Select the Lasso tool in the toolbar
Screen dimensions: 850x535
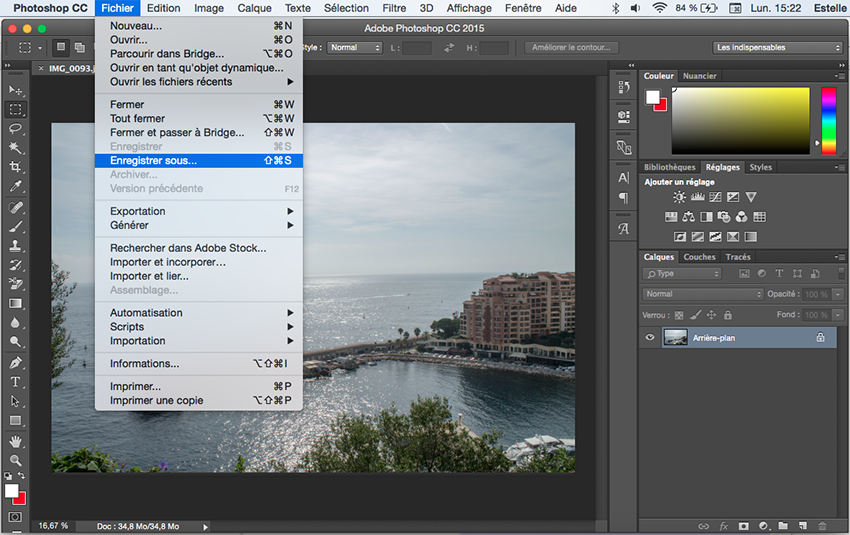point(15,129)
